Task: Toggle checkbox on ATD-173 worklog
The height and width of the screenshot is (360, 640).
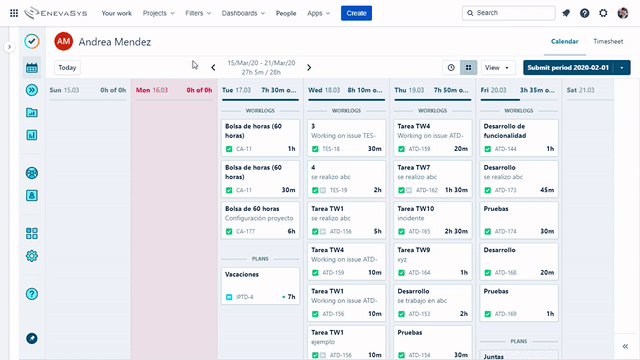Action: pyautogui.click(x=488, y=190)
